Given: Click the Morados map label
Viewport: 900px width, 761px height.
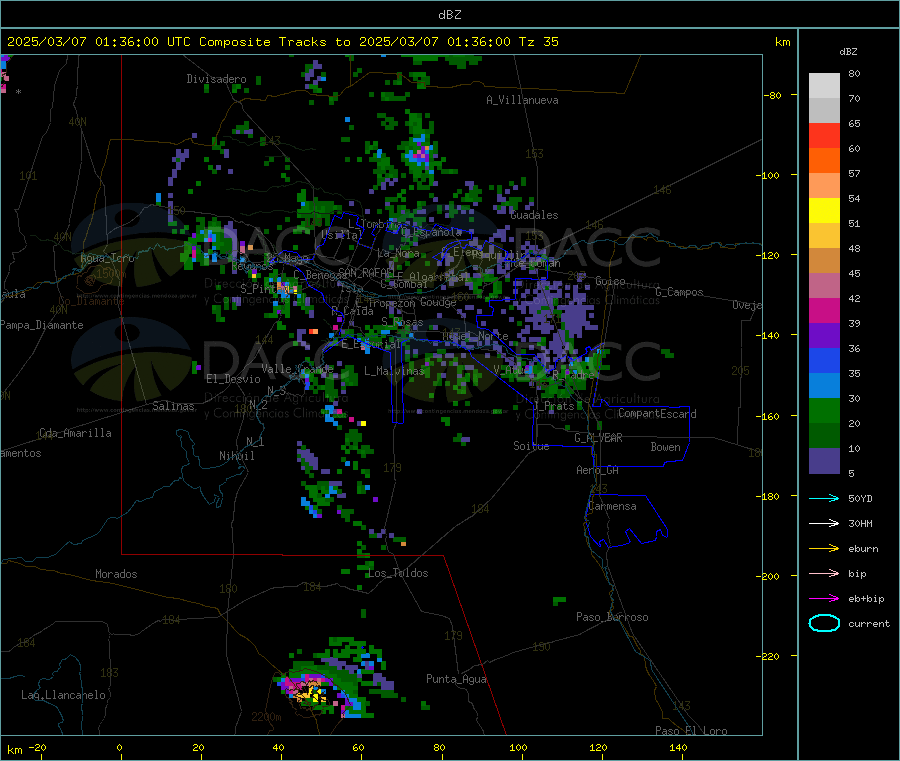Looking at the screenshot, I should click(x=116, y=574).
